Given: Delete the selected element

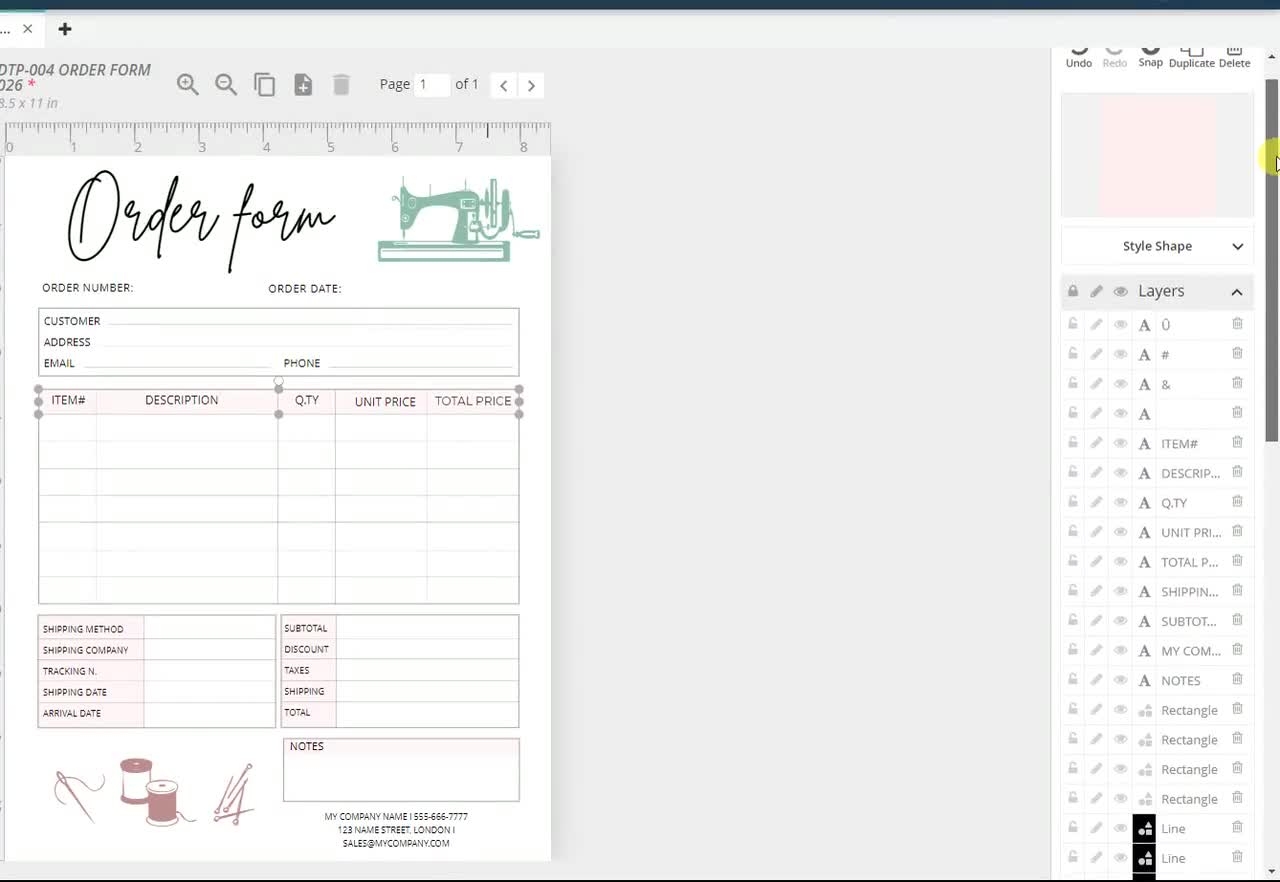Looking at the screenshot, I should point(1235,57).
